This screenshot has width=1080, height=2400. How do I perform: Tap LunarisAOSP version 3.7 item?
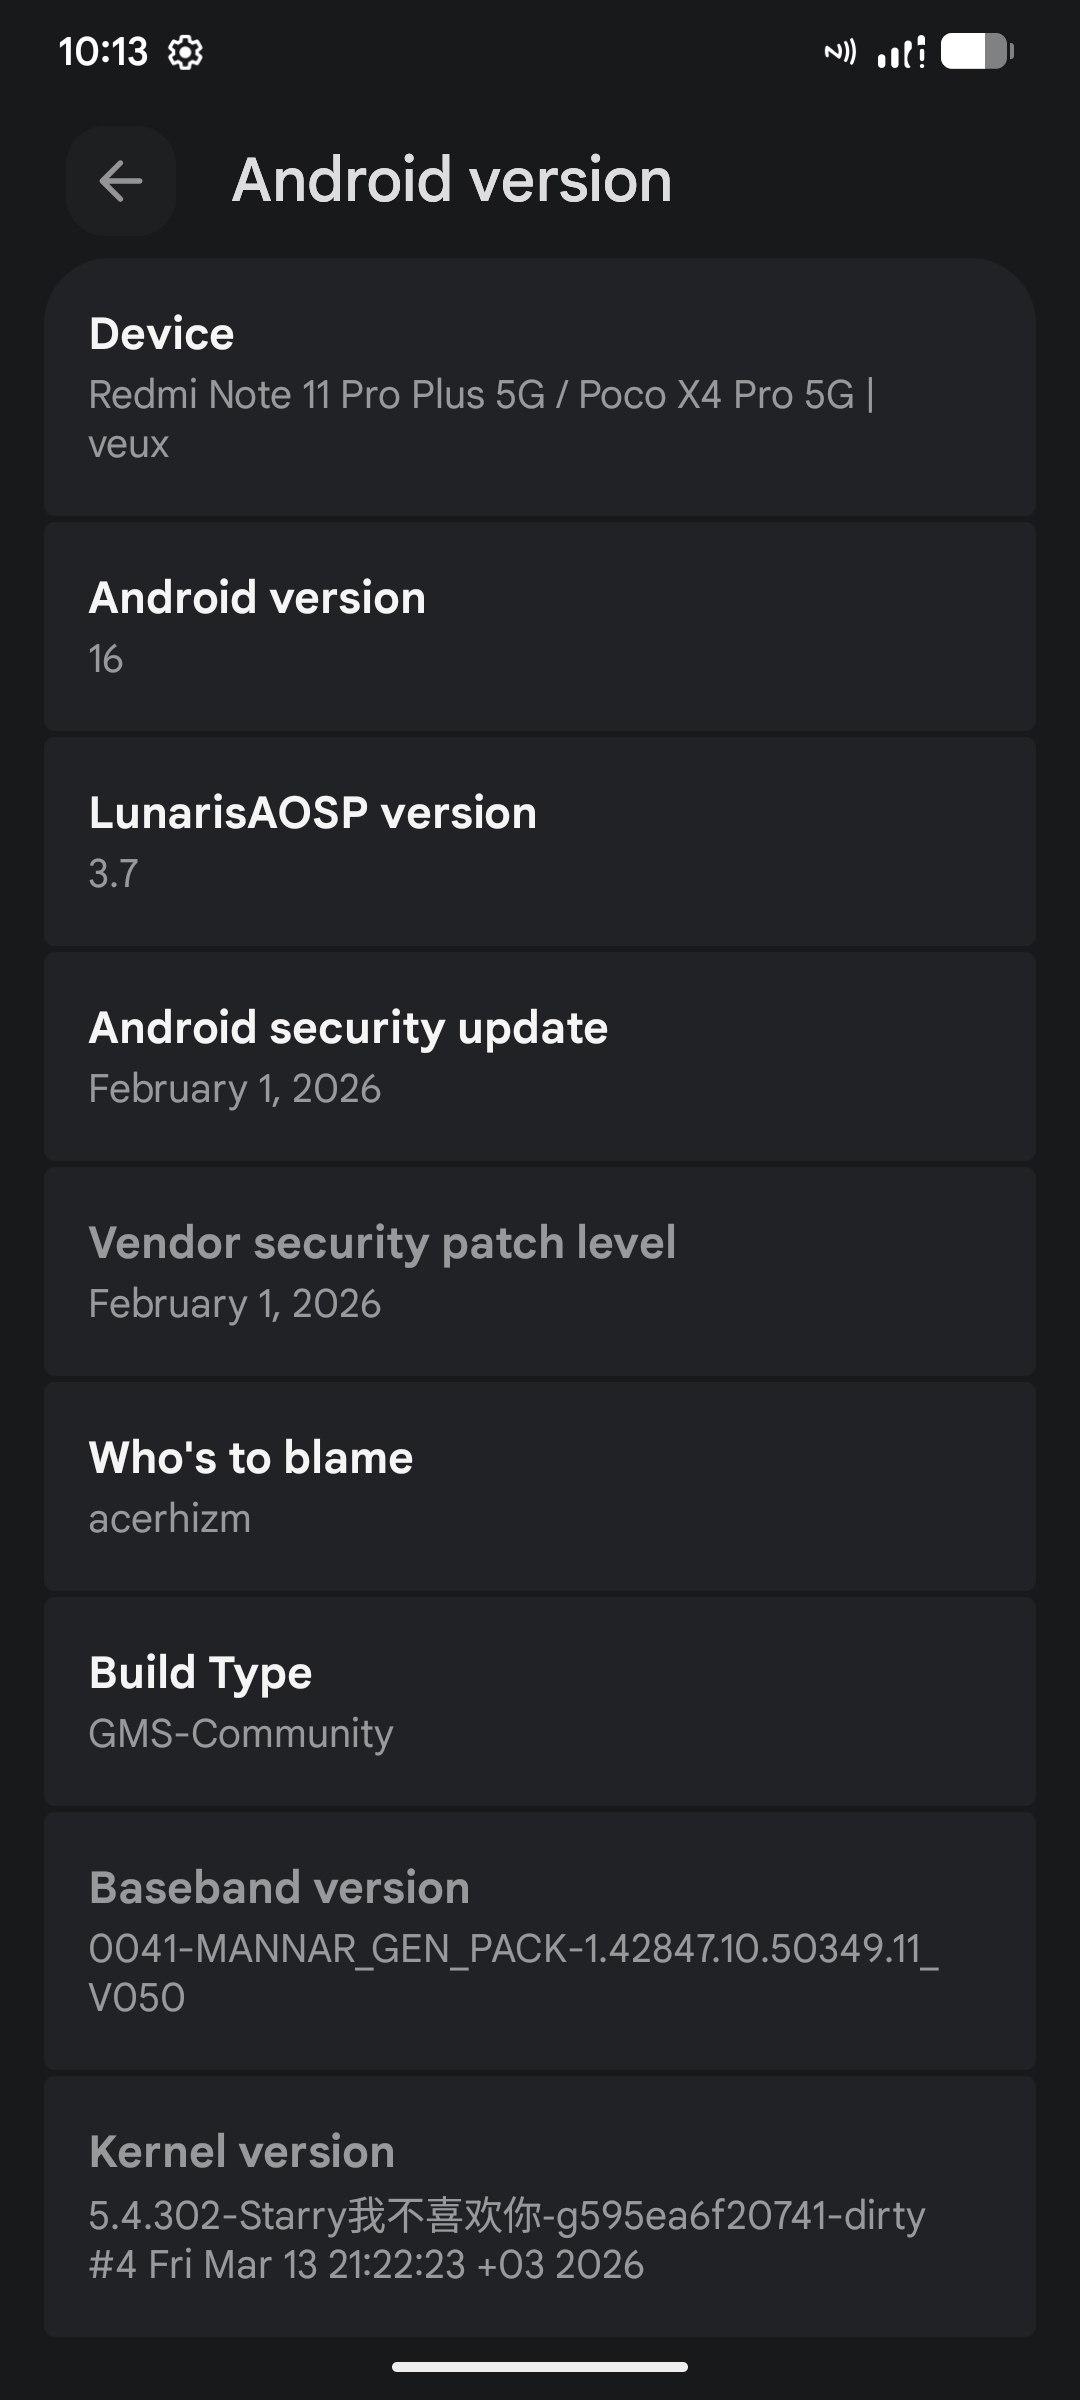(x=540, y=842)
